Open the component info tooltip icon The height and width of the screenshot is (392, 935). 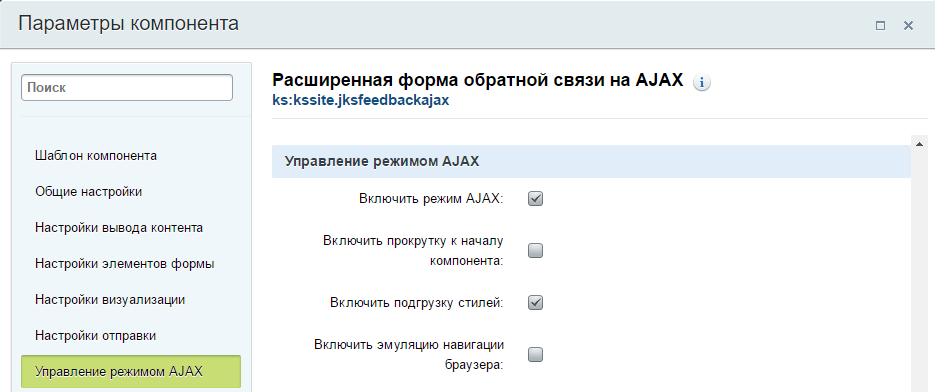point(702,83)
